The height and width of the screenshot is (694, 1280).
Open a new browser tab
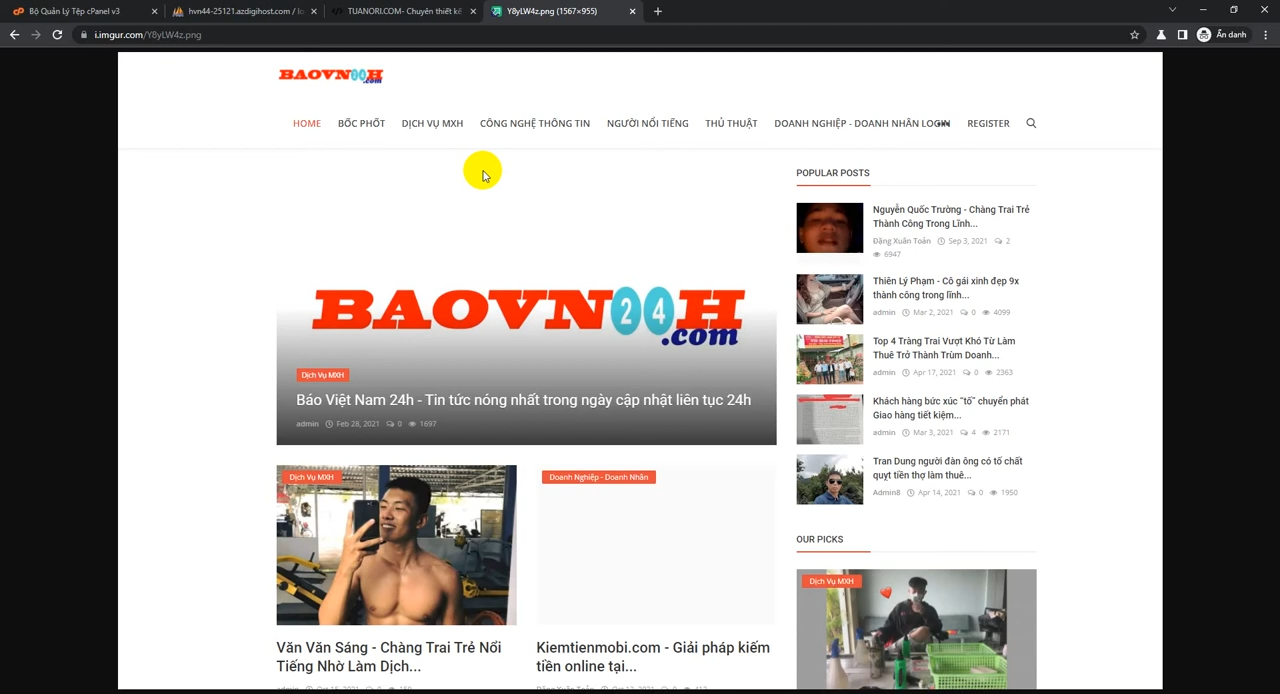(657, 11)
